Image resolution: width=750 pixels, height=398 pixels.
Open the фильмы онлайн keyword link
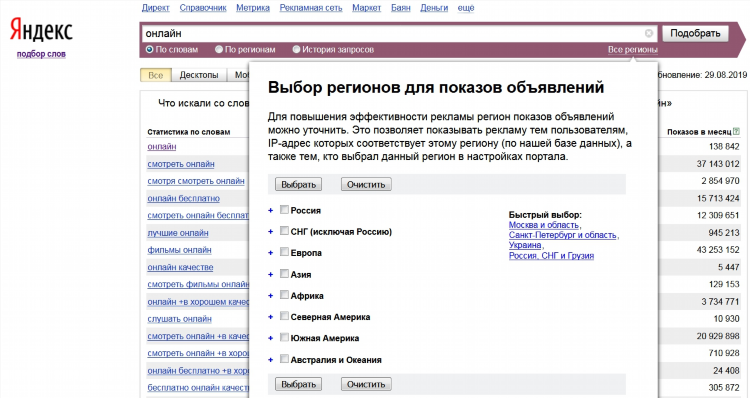179,250
